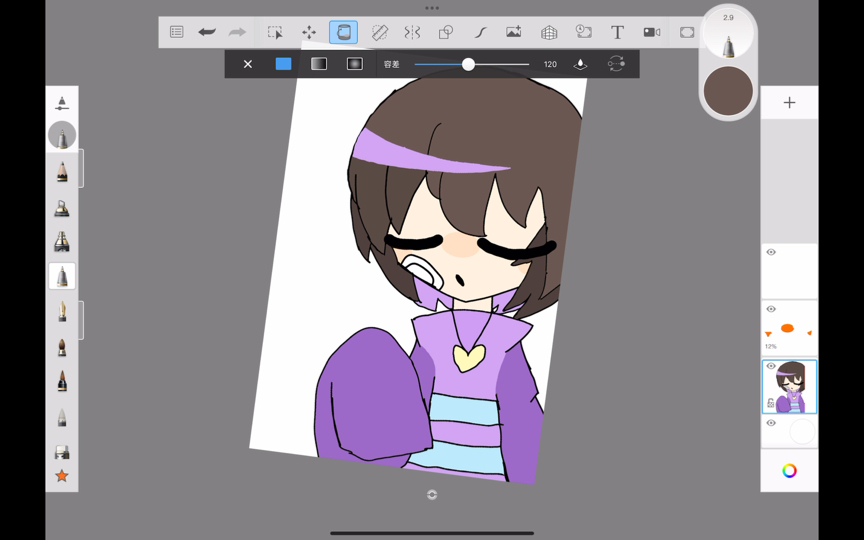Screen dimensions: 864x540
Task: Tap the brown color puck
Action: 728,91
